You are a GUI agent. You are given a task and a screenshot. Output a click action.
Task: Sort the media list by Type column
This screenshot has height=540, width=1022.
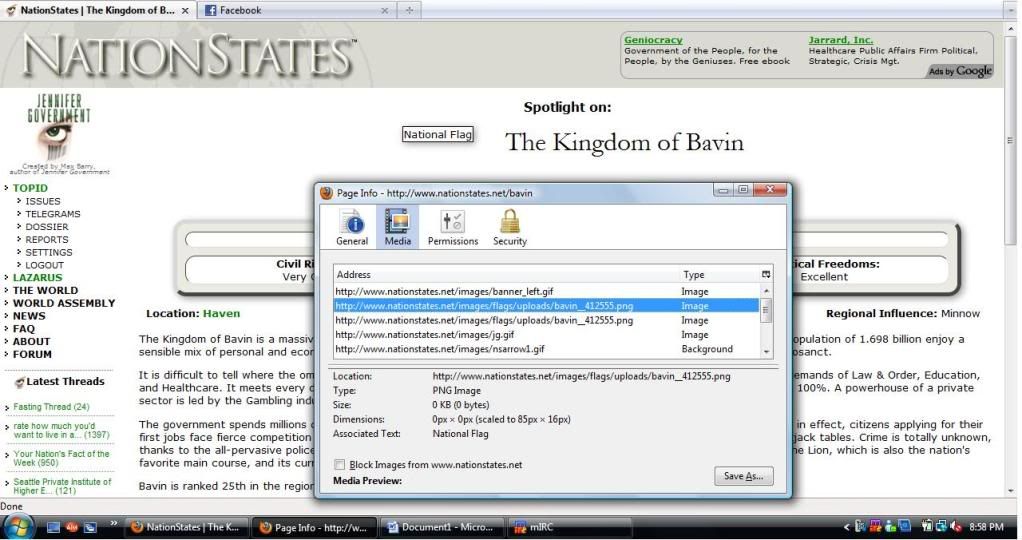tap(716, 274)
